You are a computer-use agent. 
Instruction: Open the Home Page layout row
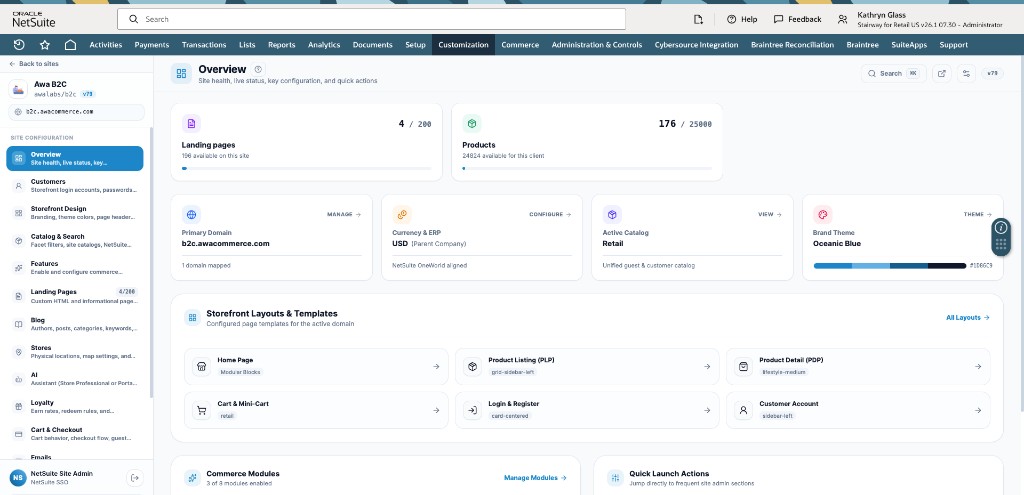point(316,366)
